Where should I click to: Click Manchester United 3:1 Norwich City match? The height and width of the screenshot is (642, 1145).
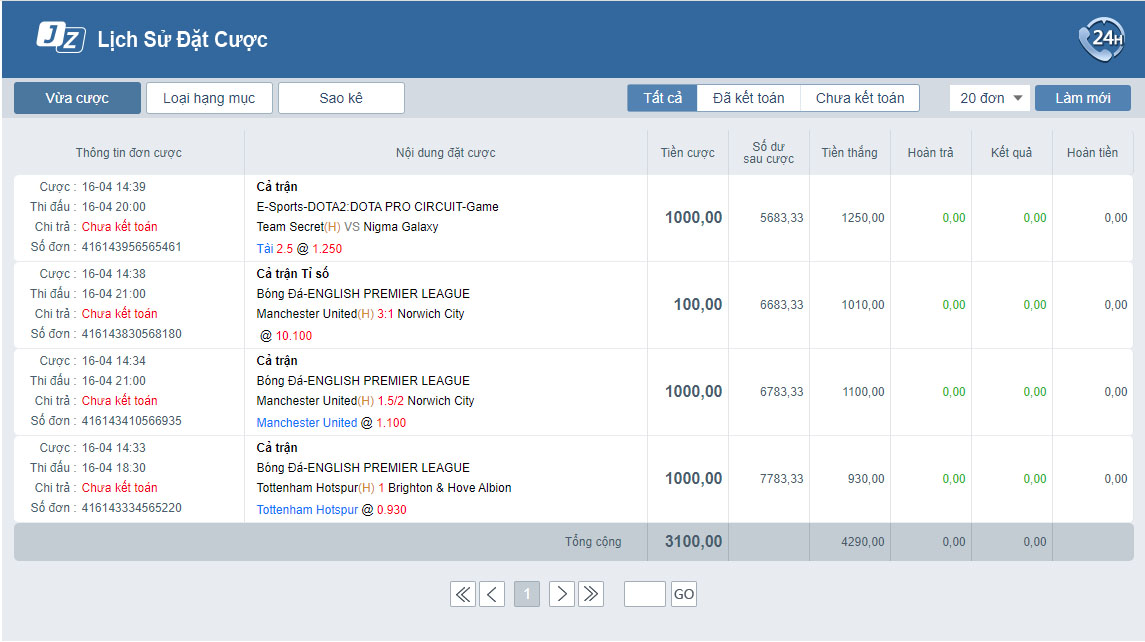pos(361,314)
